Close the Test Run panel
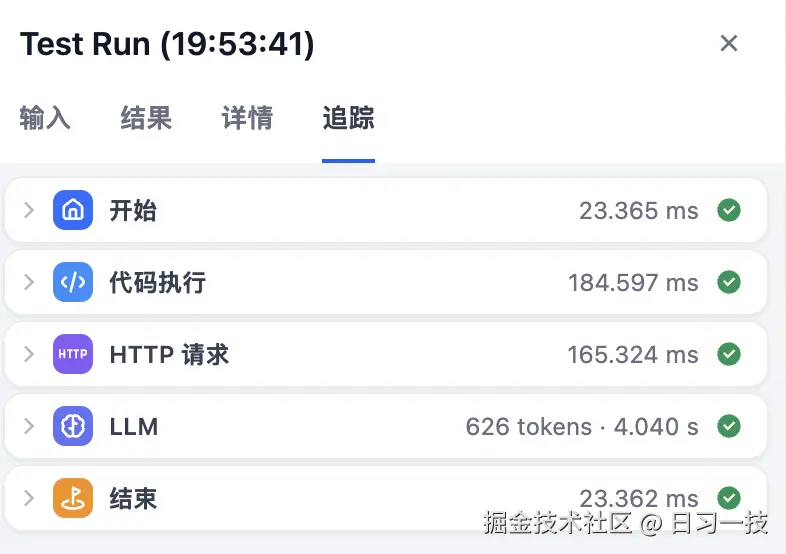 point(729,43)
